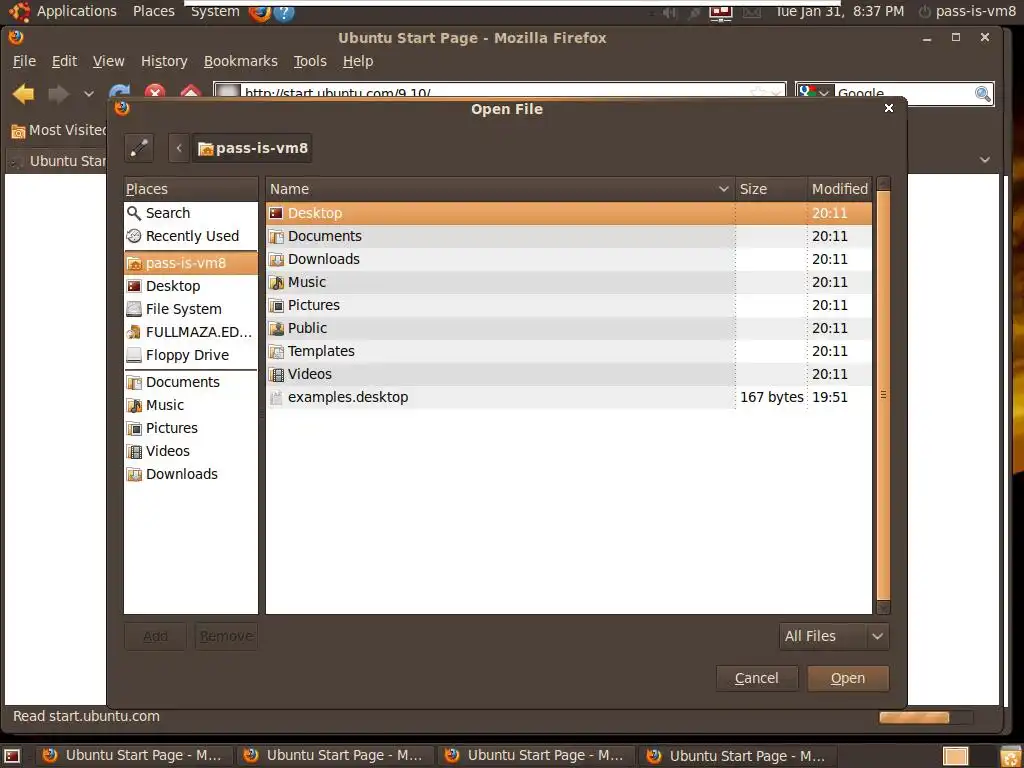This screenshot has width=1024, height=768.
Task: Select the pass-is-vm8 path button
Action: 251,148
